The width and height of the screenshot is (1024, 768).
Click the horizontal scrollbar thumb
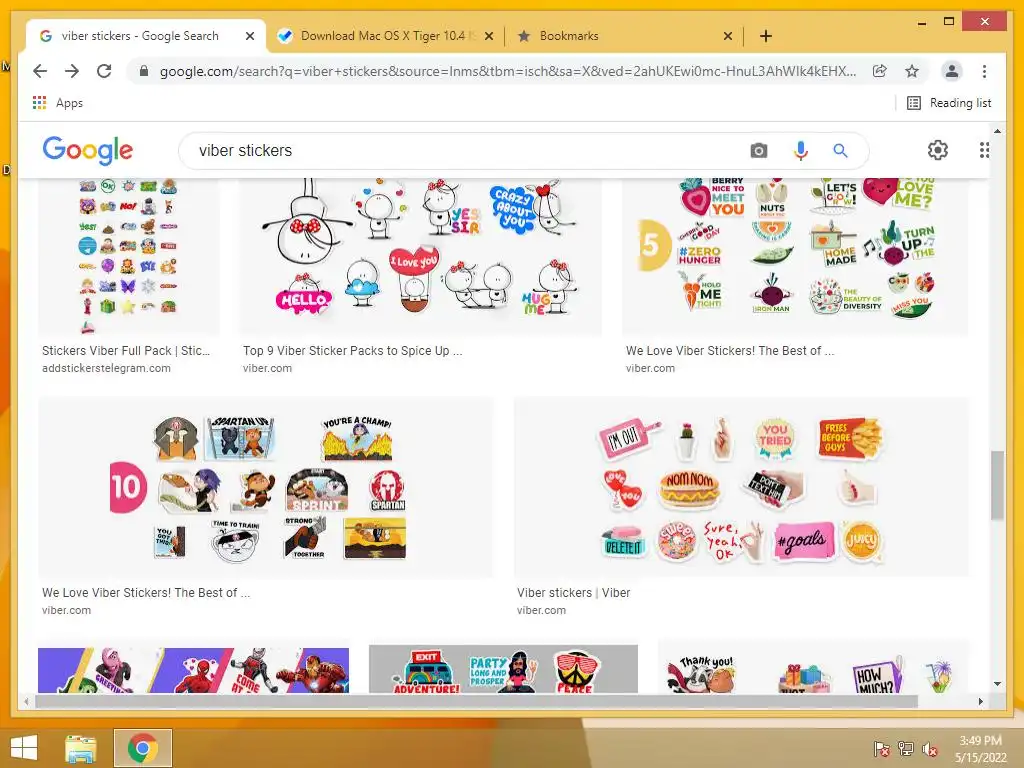click(x=476, y=701)
